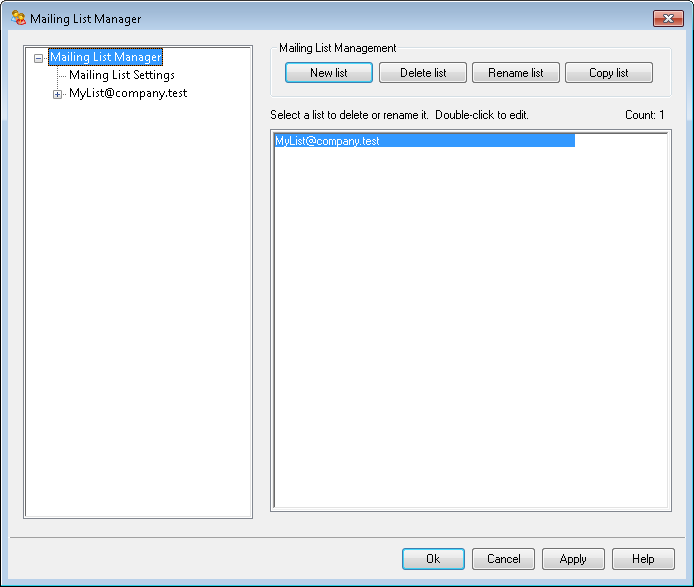
Task: Click the Count: 1 label
Action: click(644, 115)
